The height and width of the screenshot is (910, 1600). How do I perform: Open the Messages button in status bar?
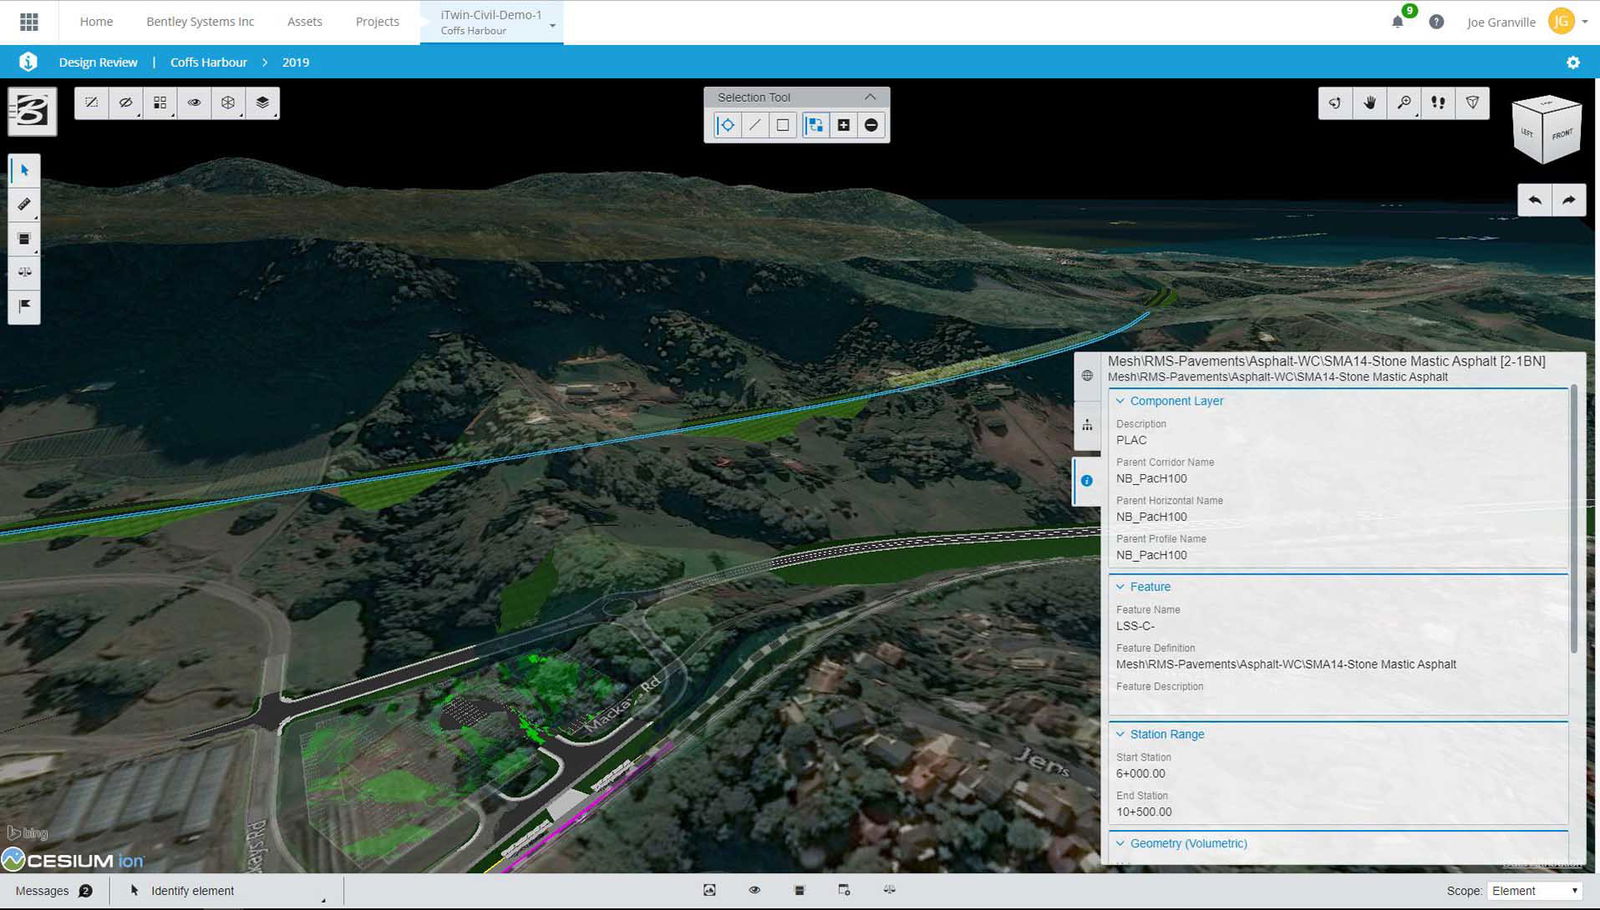54,891
